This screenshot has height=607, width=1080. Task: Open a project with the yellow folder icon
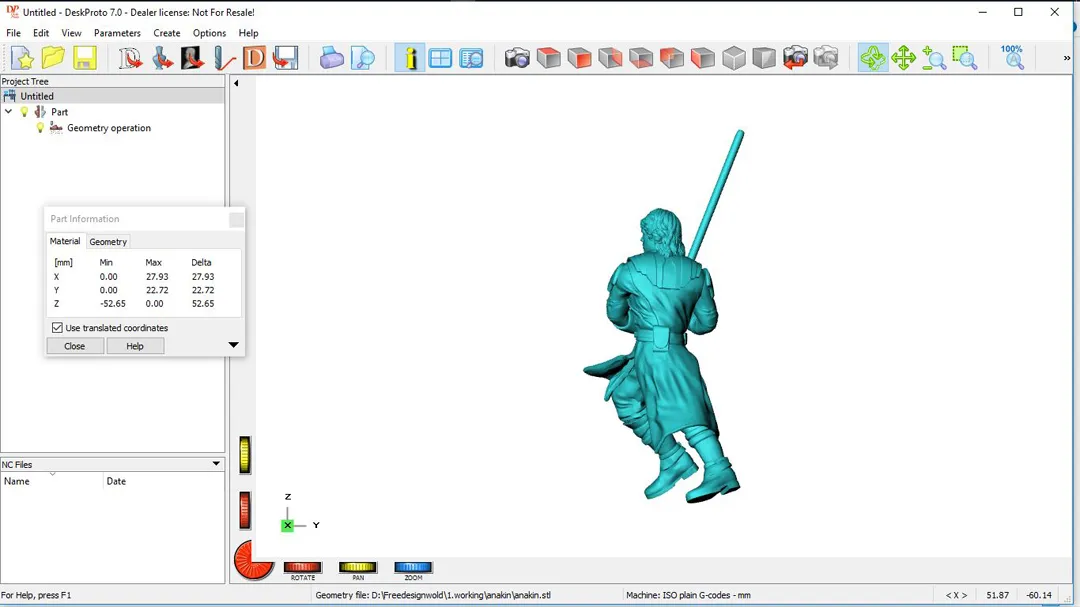(53, 59)
